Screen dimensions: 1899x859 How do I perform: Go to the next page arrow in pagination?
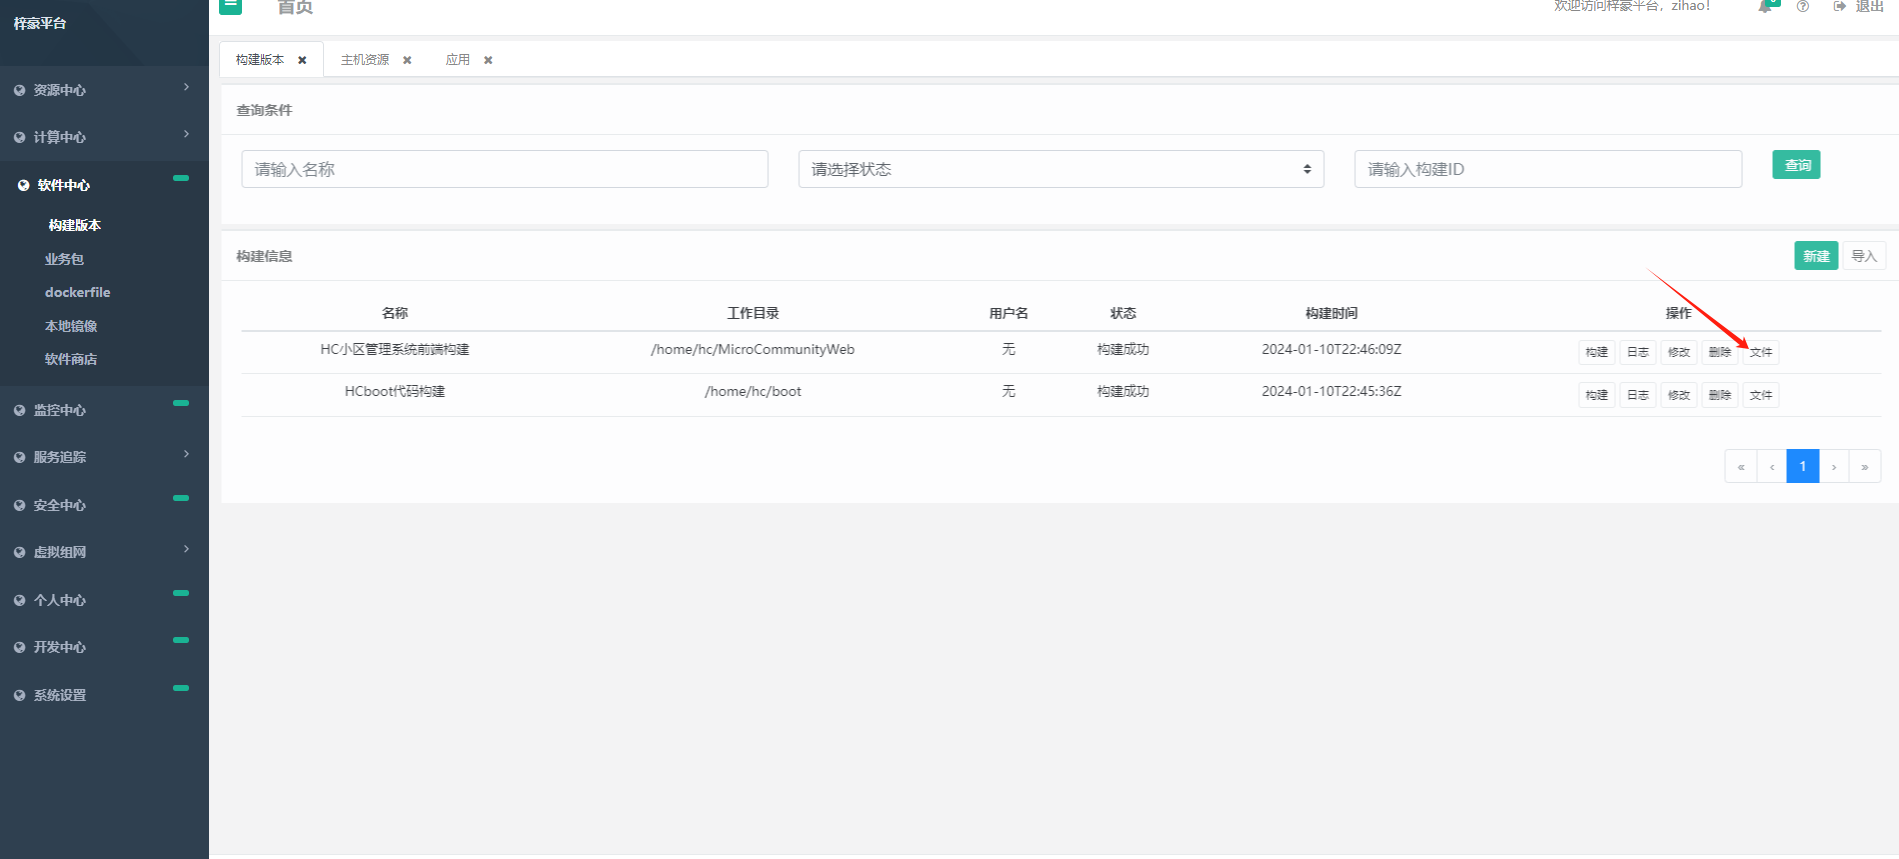[1833, 467]
